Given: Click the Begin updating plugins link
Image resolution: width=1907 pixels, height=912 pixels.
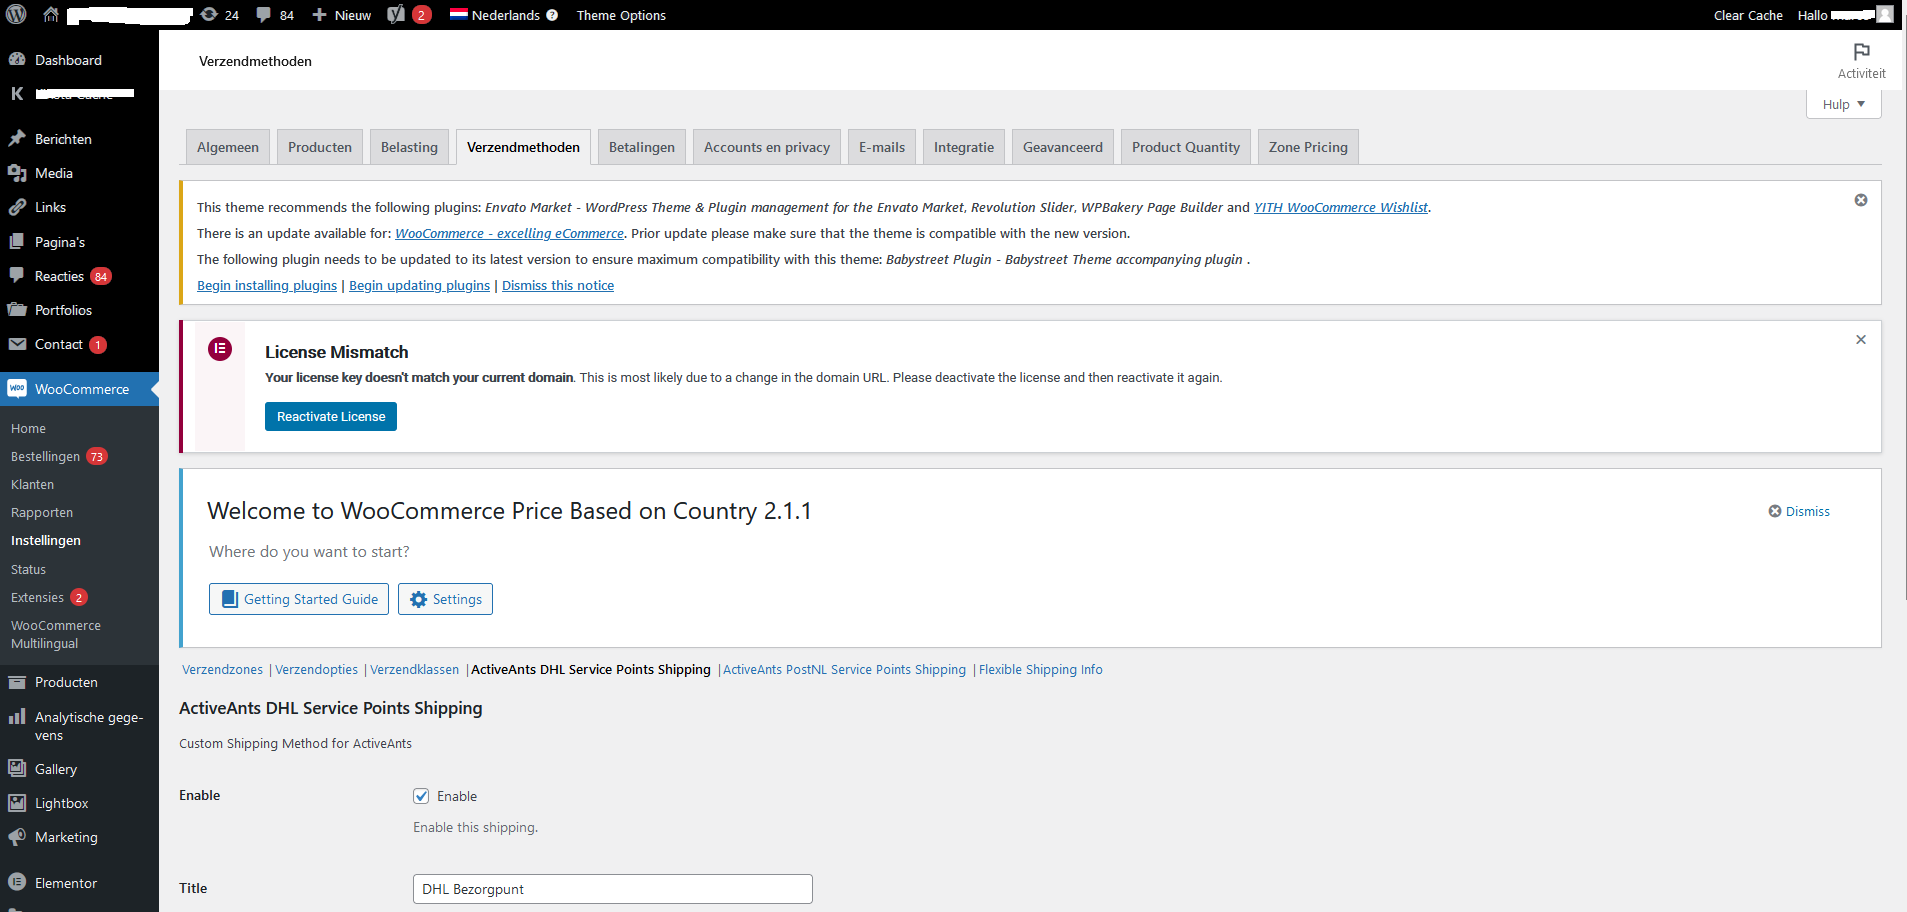Looking at the screenshot, I should pyautogui.click(x=419, y=285).
